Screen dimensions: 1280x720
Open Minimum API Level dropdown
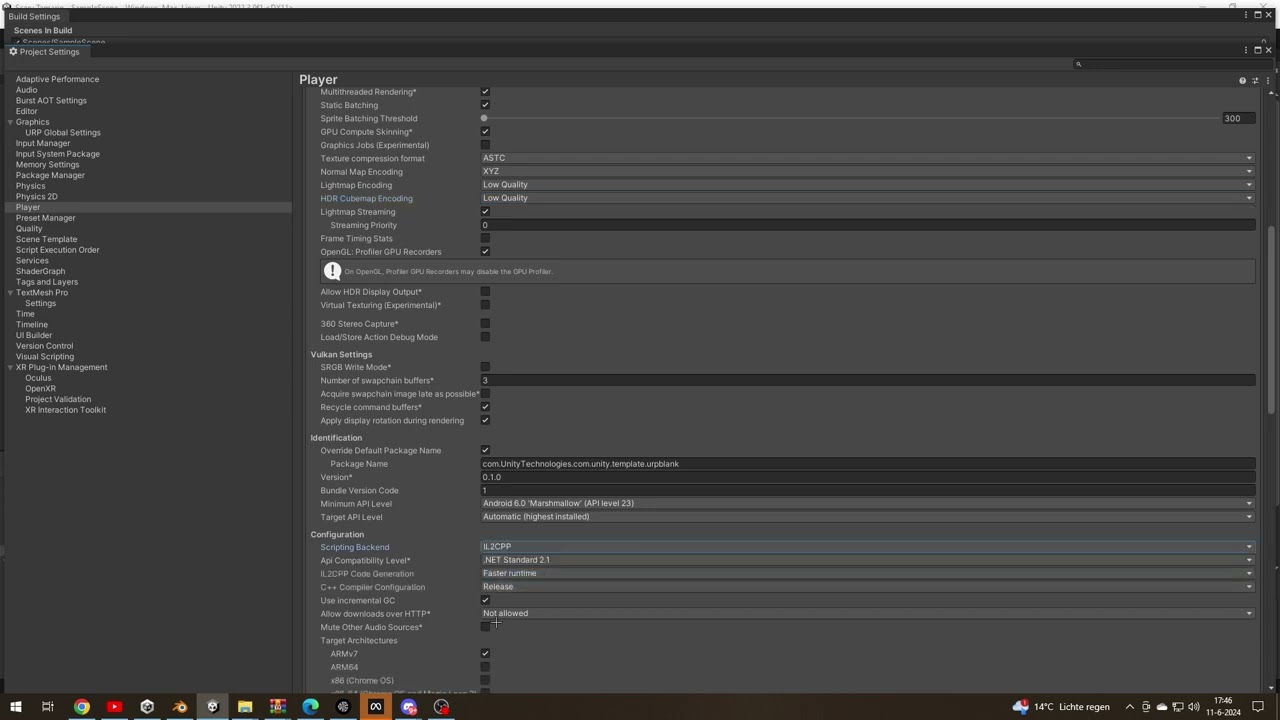pyautogui.click(x=867, y=504)
